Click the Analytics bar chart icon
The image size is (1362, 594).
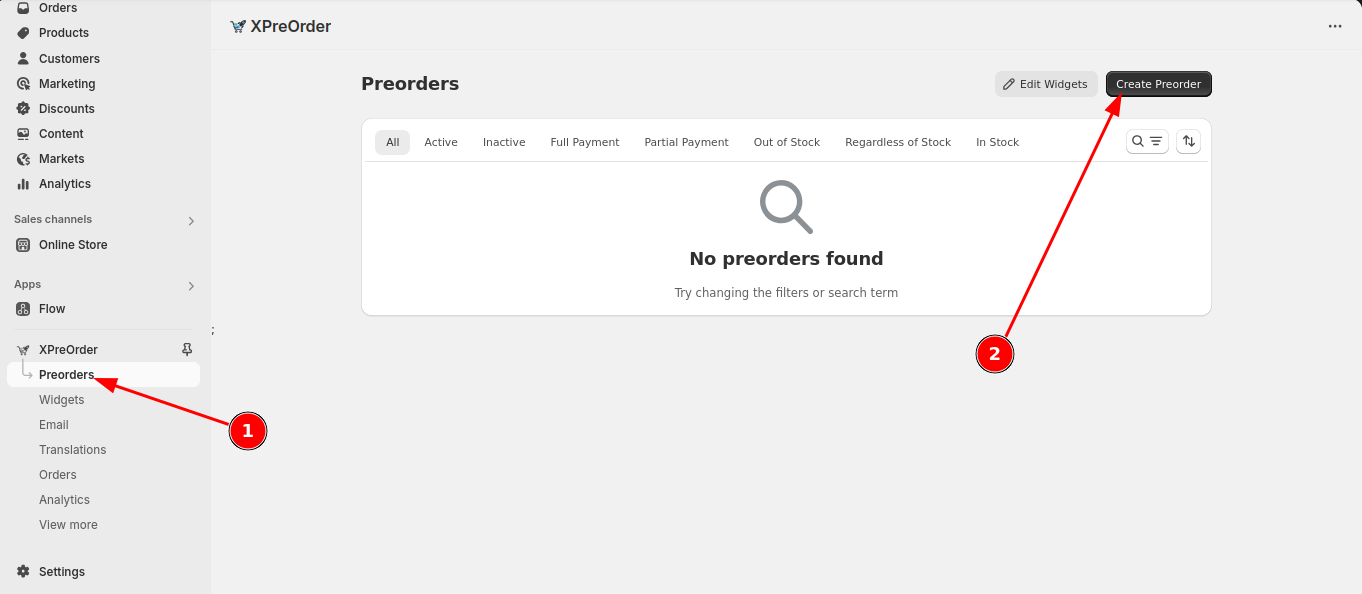pos(23,184)
